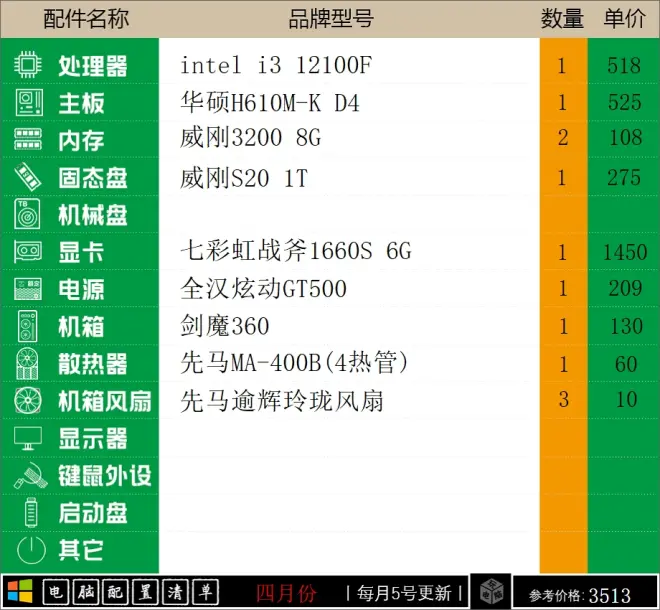This screenshot has height=610, width=660.
Task: Click the 其它 power symbol icon
Action: [30, 550]
